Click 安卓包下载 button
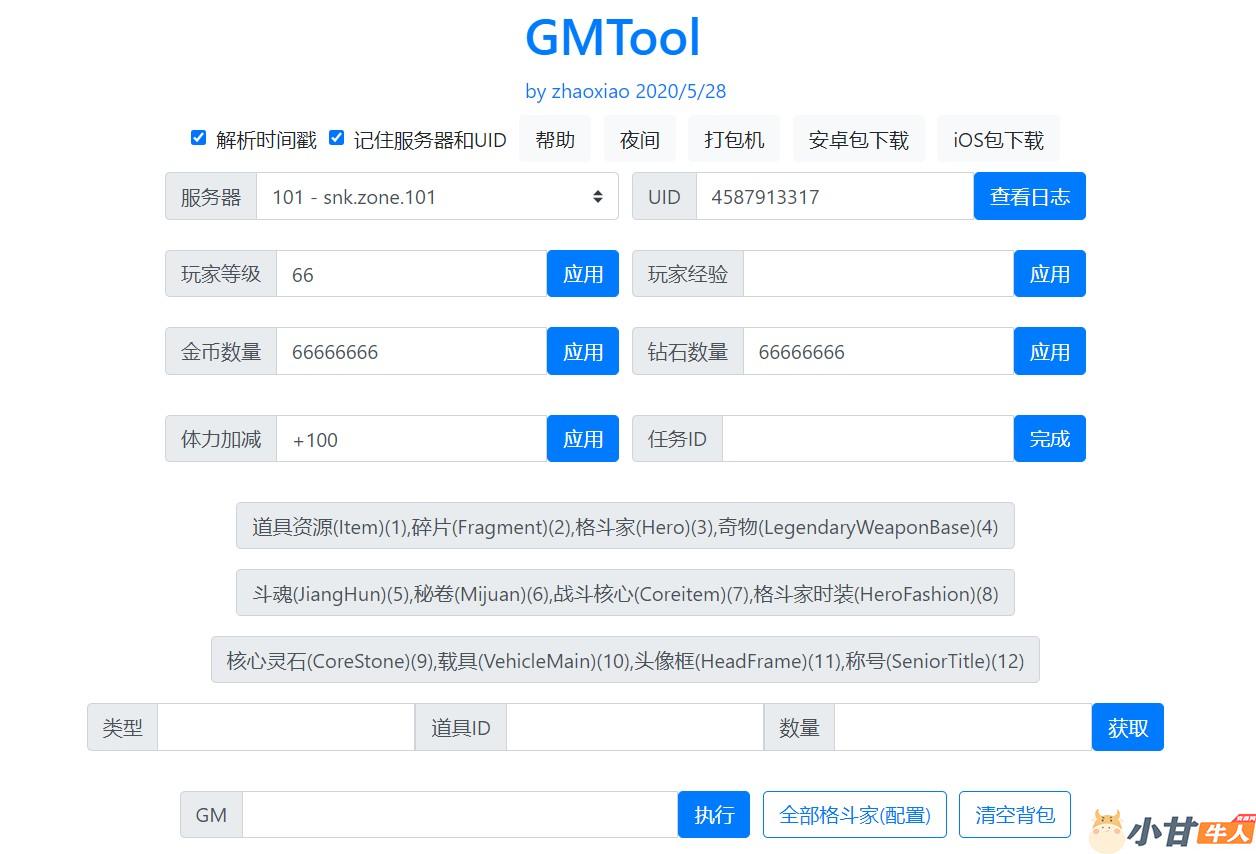 tap(858, 140)
